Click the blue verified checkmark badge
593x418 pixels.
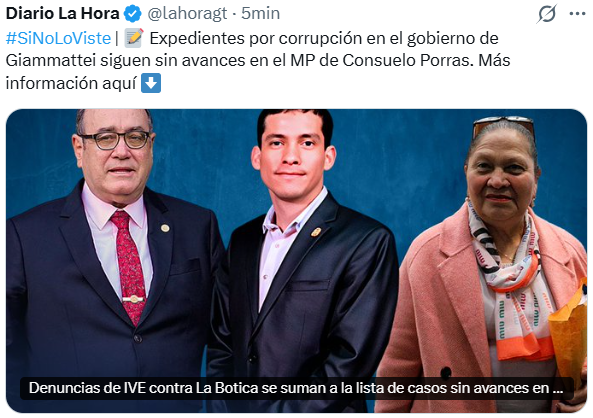click(x=133, y=14)
